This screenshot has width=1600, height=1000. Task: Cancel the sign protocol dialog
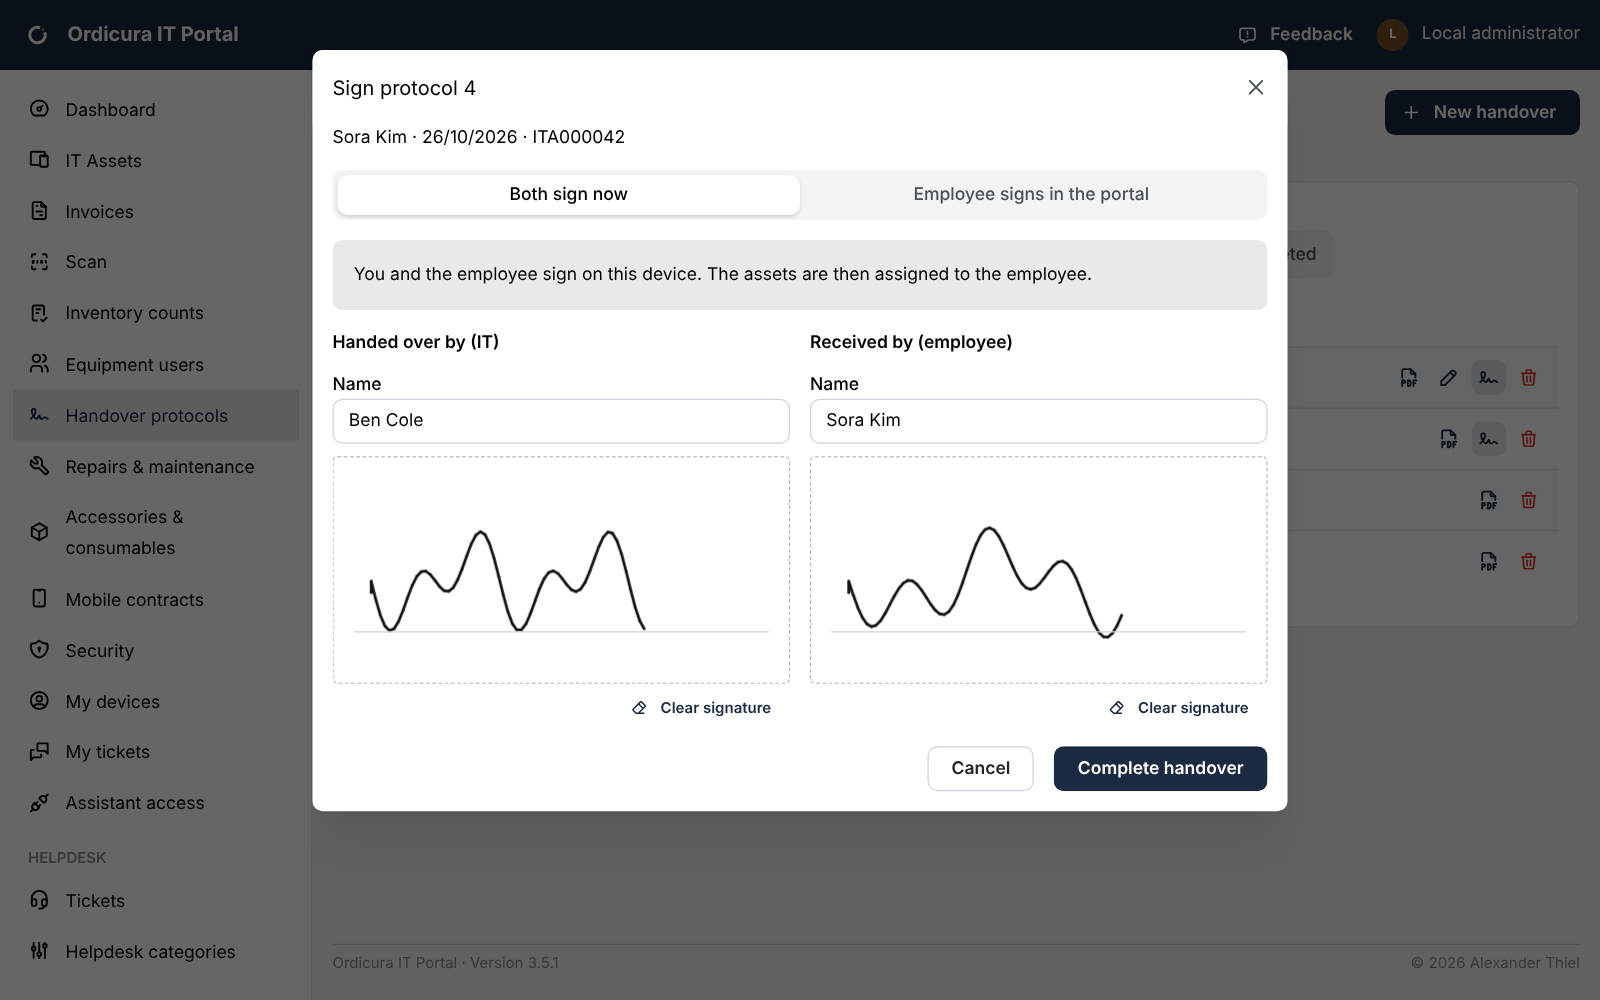980,768
